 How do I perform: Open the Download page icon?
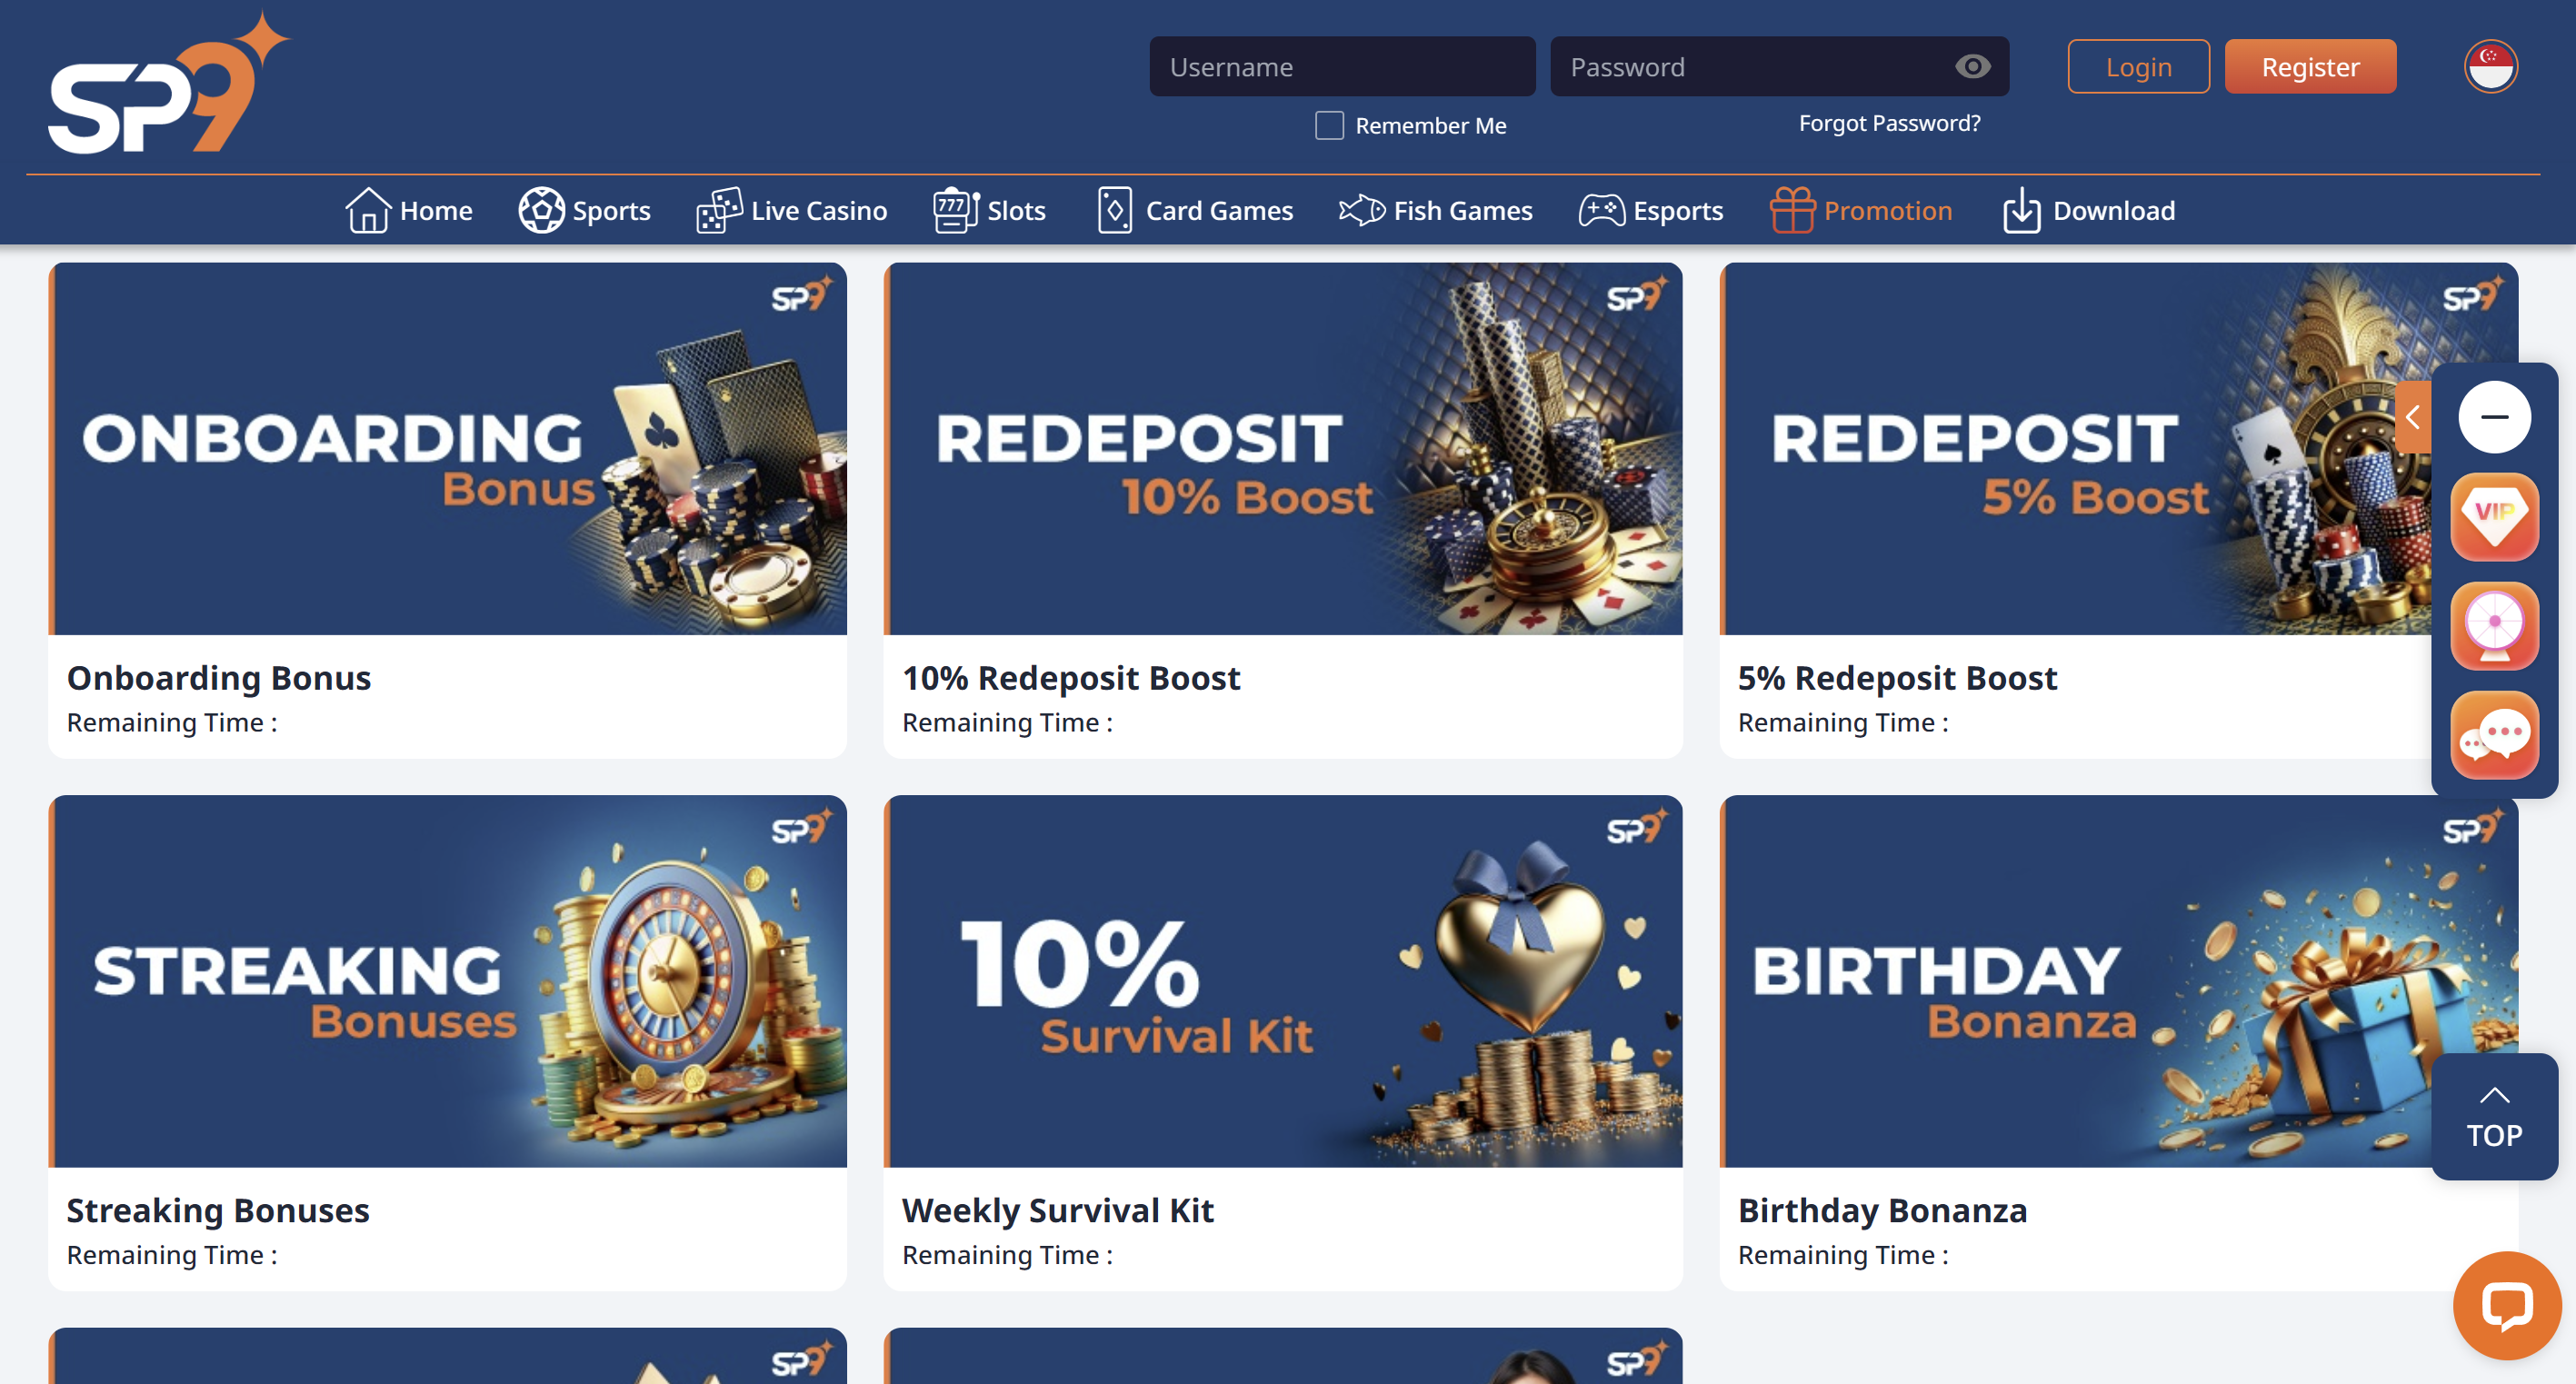[2022, 210]
